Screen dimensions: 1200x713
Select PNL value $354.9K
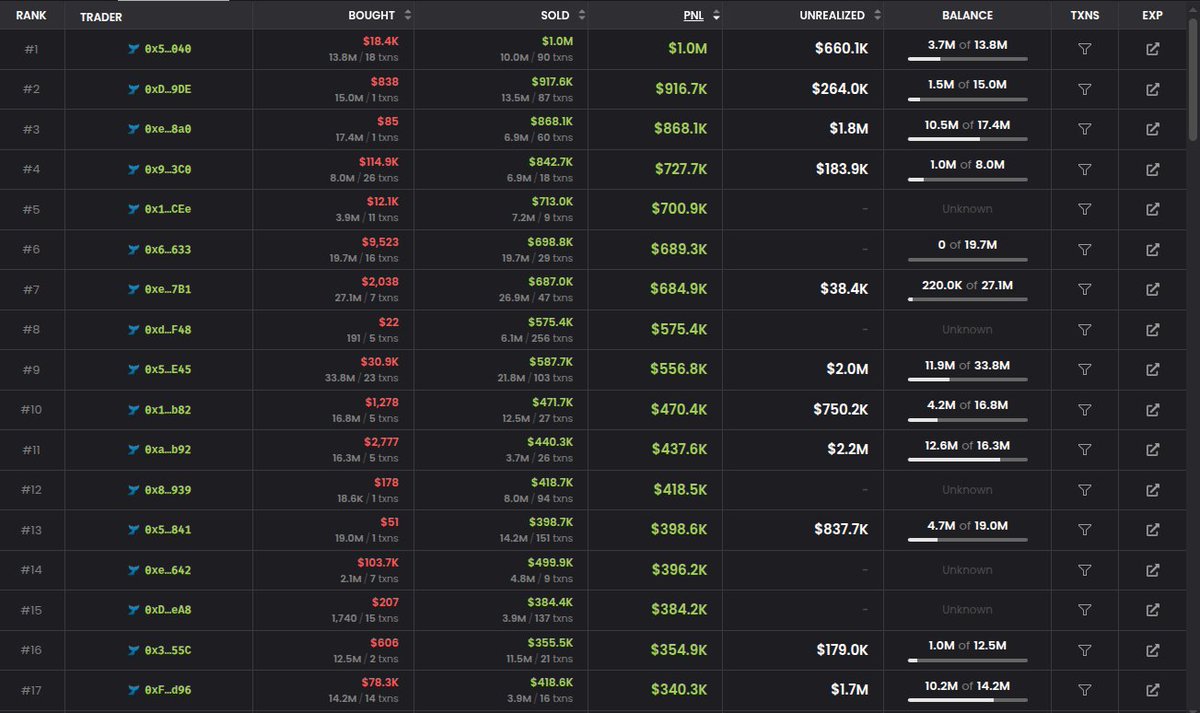point(679,650)
